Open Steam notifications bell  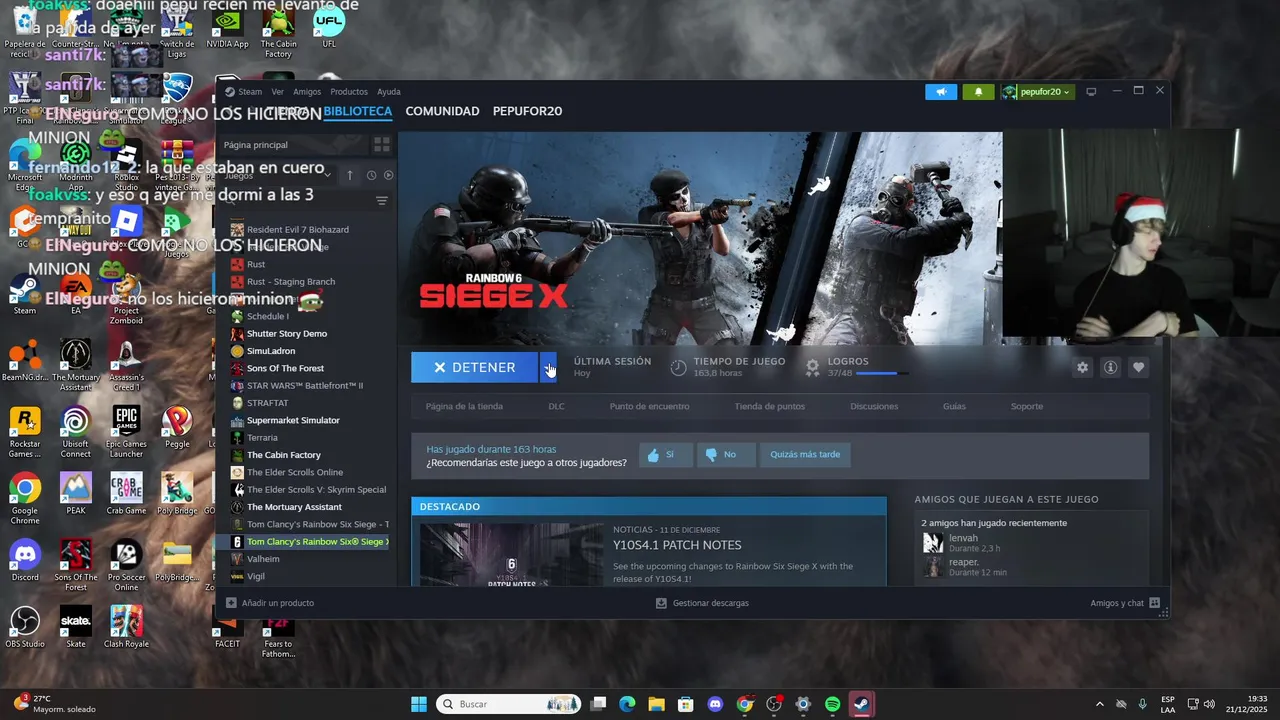(978, 92)
